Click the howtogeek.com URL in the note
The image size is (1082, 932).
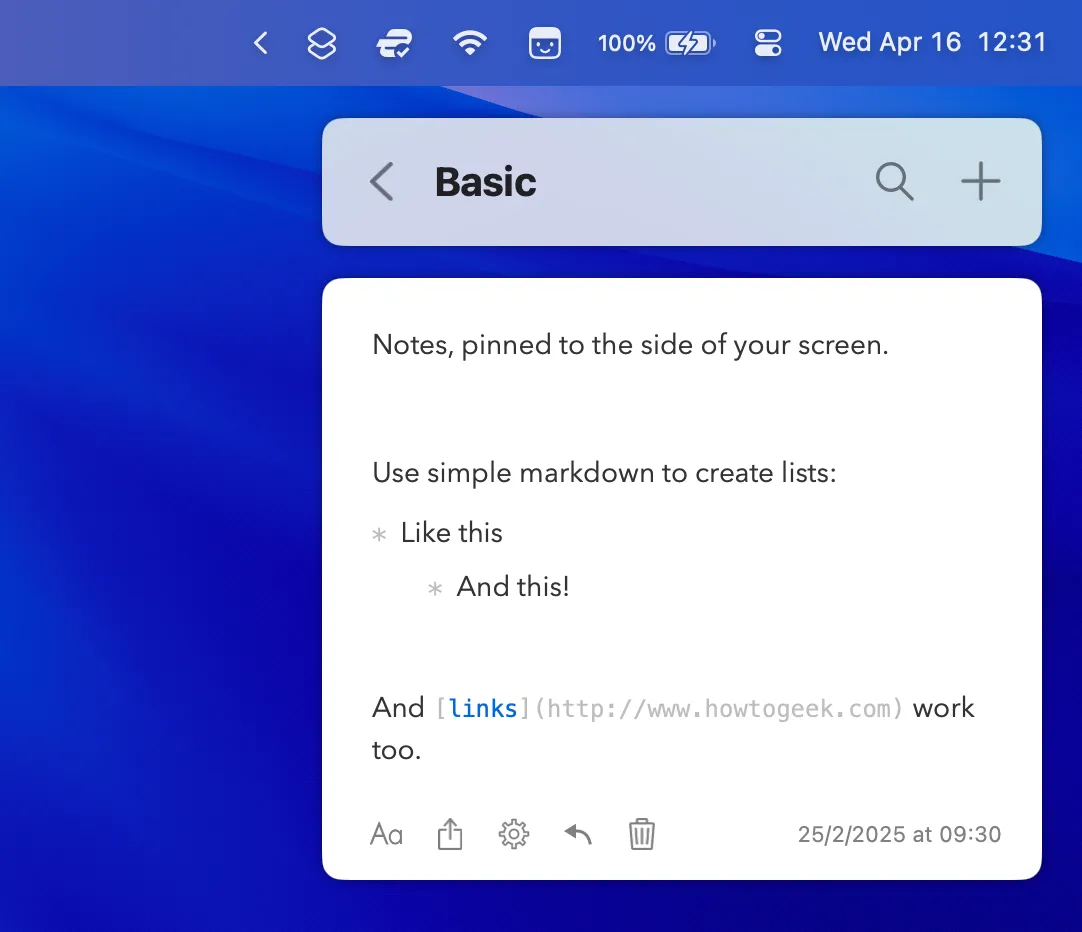point(719,709)
